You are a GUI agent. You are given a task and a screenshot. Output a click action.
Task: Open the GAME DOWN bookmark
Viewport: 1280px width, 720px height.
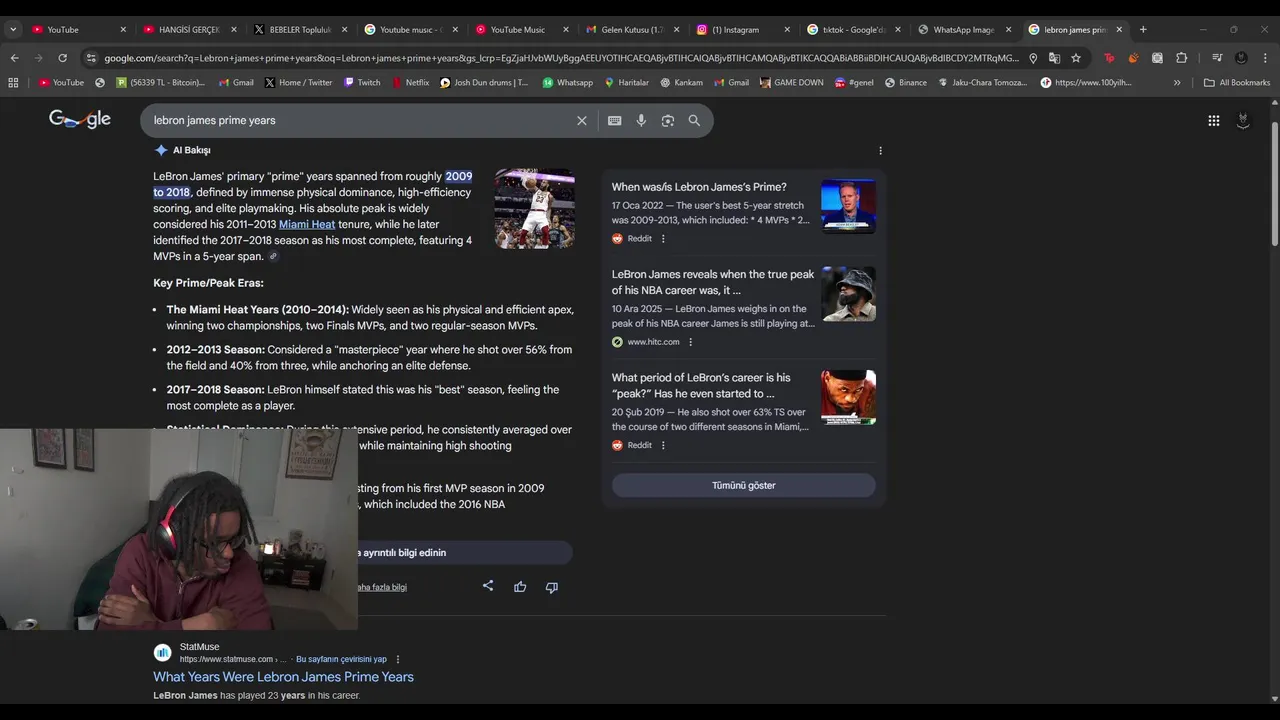point(791,82)
